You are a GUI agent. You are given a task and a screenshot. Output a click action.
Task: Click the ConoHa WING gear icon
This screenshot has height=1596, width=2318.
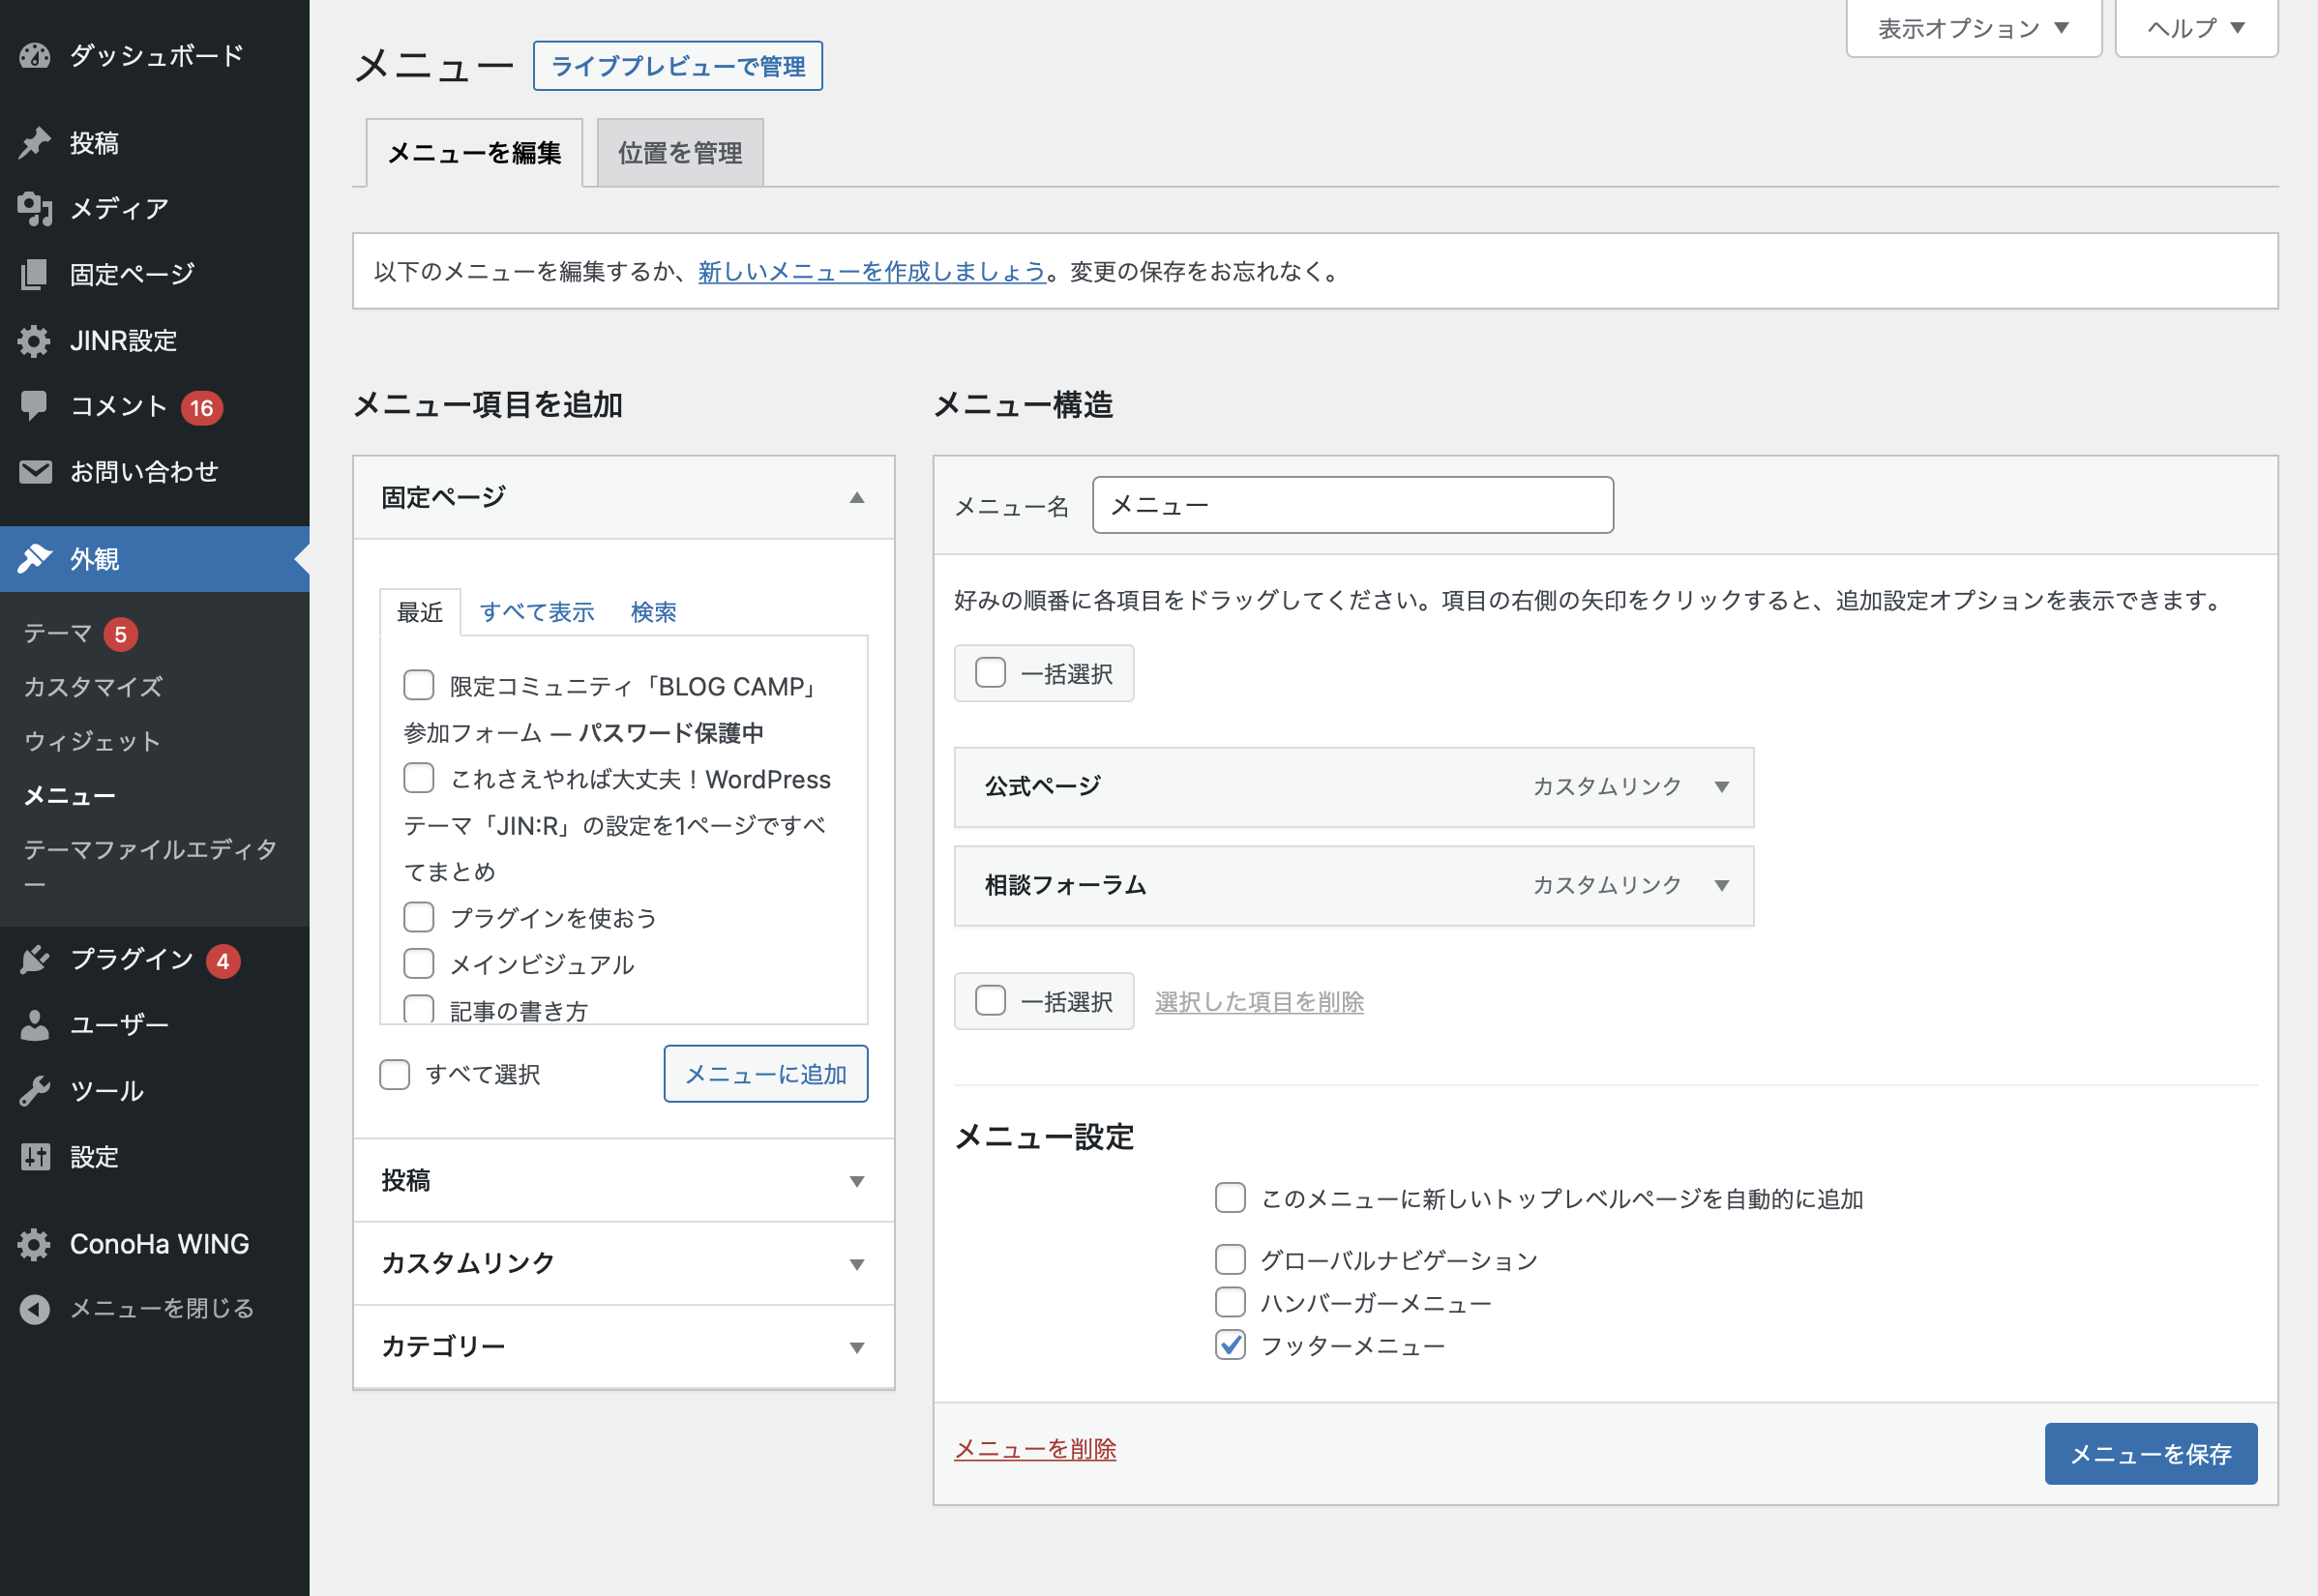click(35, 1244)
